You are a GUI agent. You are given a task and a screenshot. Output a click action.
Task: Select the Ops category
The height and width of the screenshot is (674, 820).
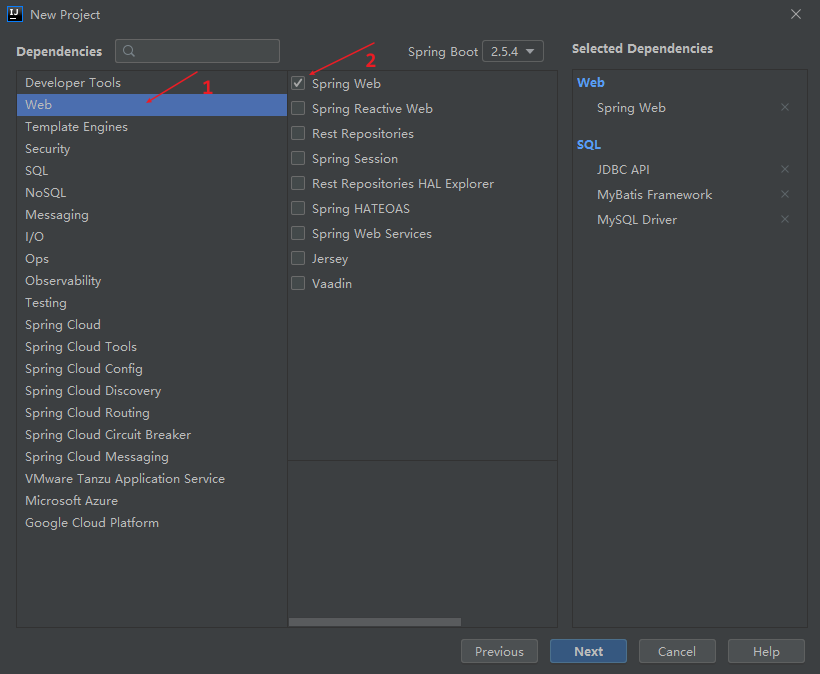152,258
